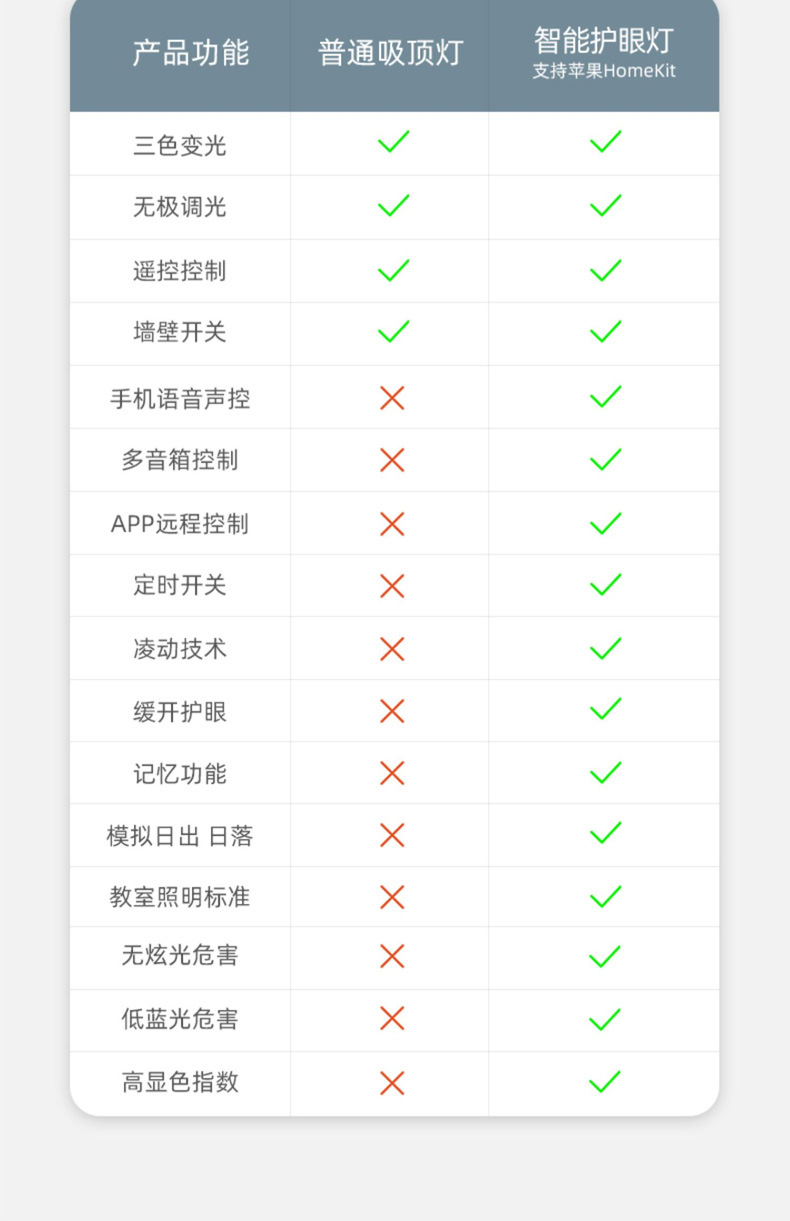Select the 普通吸顶灯 column header
The height and width of the screenshot is (1221, 790).
390,52
